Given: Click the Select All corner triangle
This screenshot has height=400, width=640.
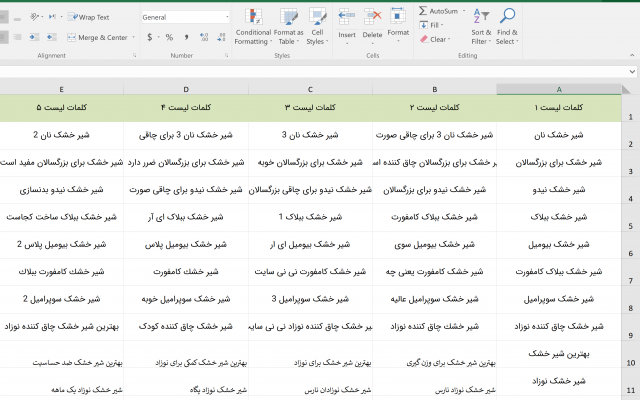Looking at the screenshot, I should pyautogui.click(x=626, y=89).
